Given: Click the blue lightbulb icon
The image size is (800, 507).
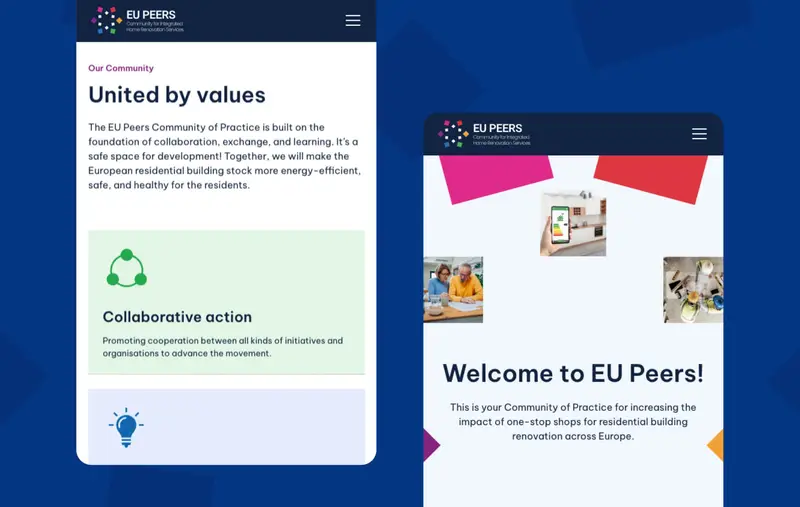Looking at the screenshot, I should coord(126,427).
